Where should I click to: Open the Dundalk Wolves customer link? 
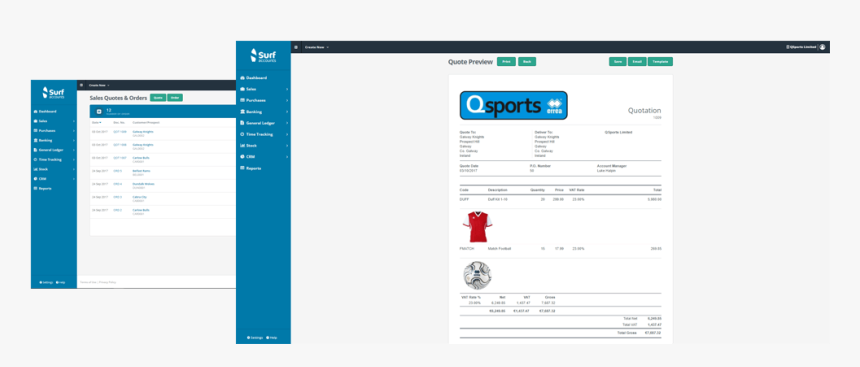tap(143, 184)
